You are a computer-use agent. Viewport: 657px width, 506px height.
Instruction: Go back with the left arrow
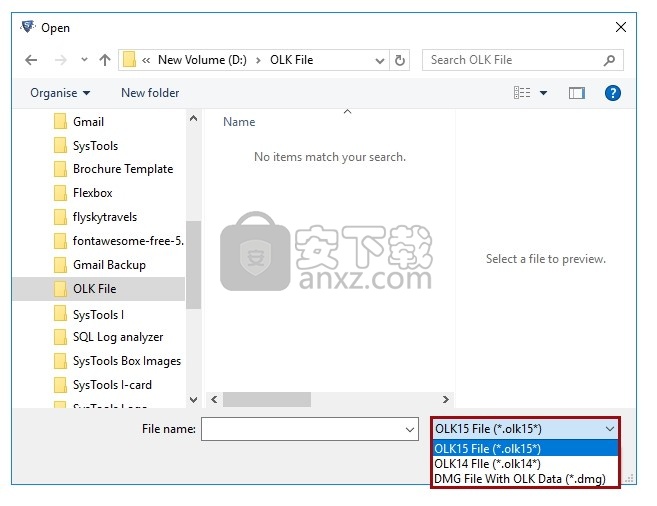31,60
